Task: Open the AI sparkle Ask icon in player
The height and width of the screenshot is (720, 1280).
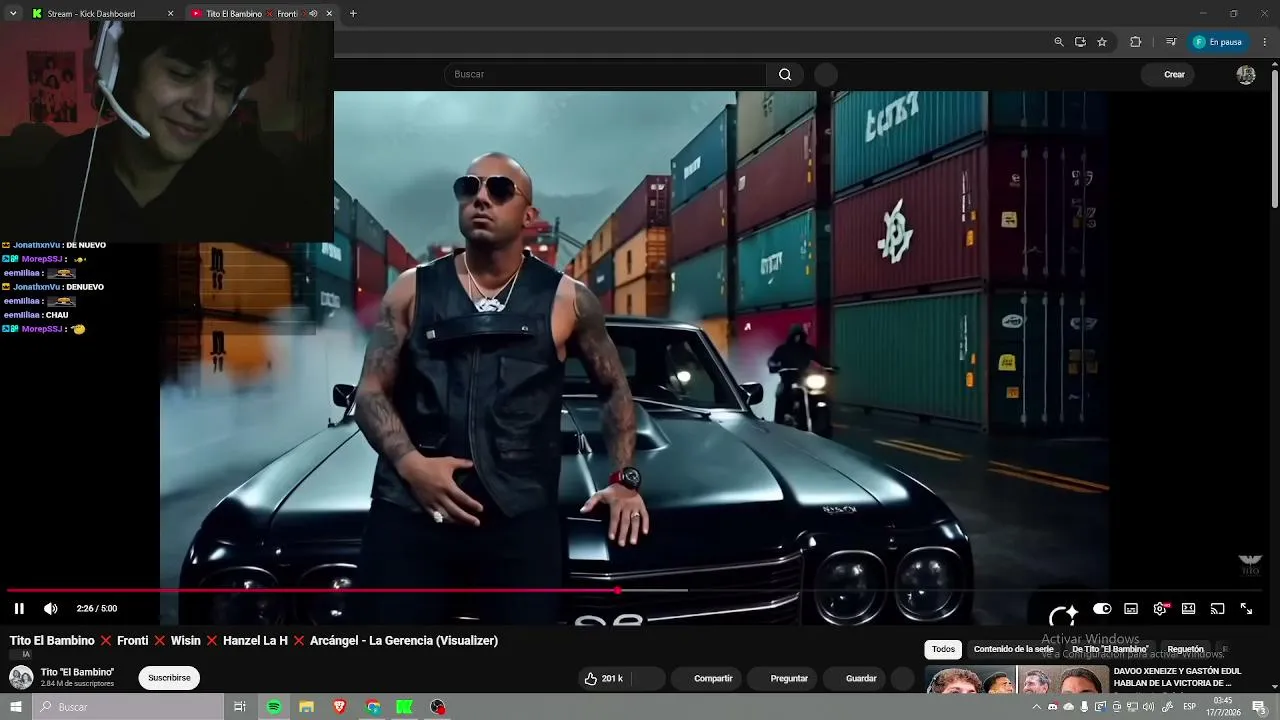Action: coord(1063,615)
